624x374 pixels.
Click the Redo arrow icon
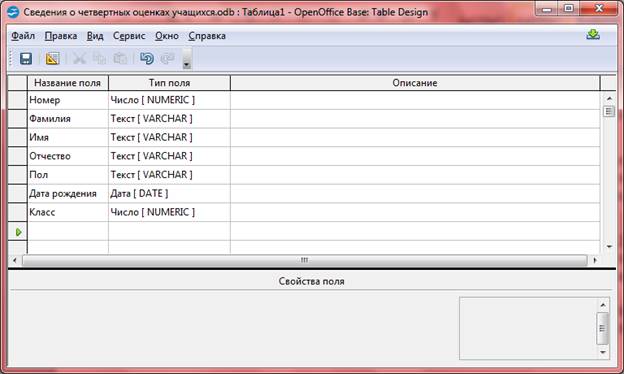[168, 58]
